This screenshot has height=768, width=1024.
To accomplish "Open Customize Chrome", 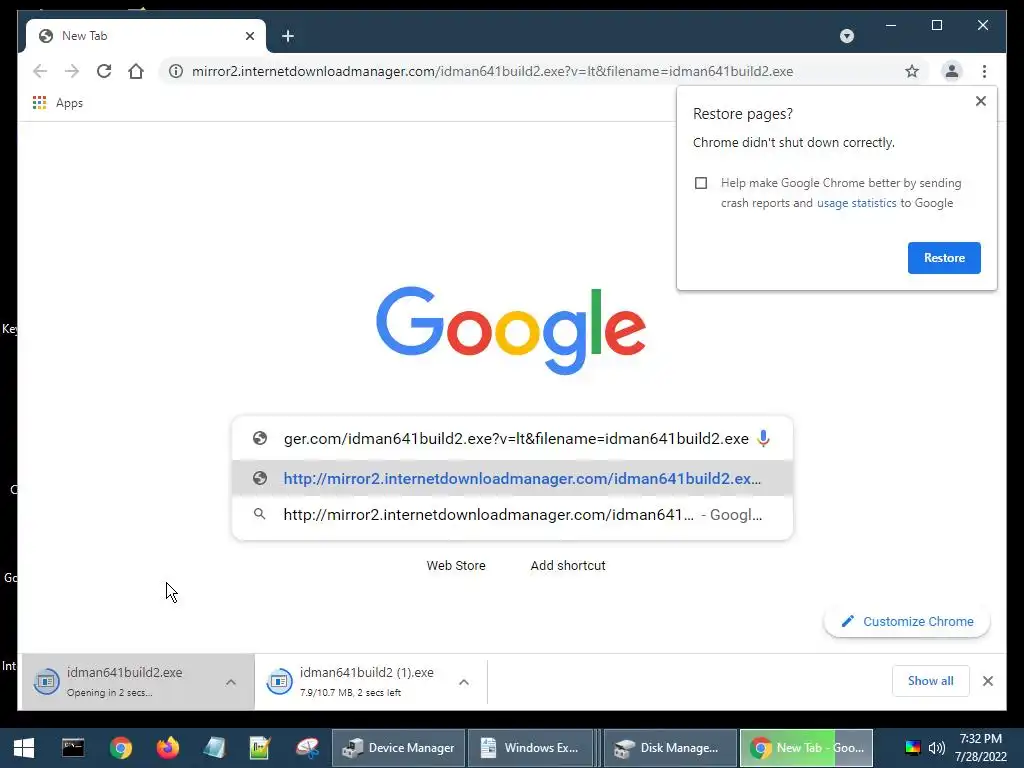I will click(907, 622).
